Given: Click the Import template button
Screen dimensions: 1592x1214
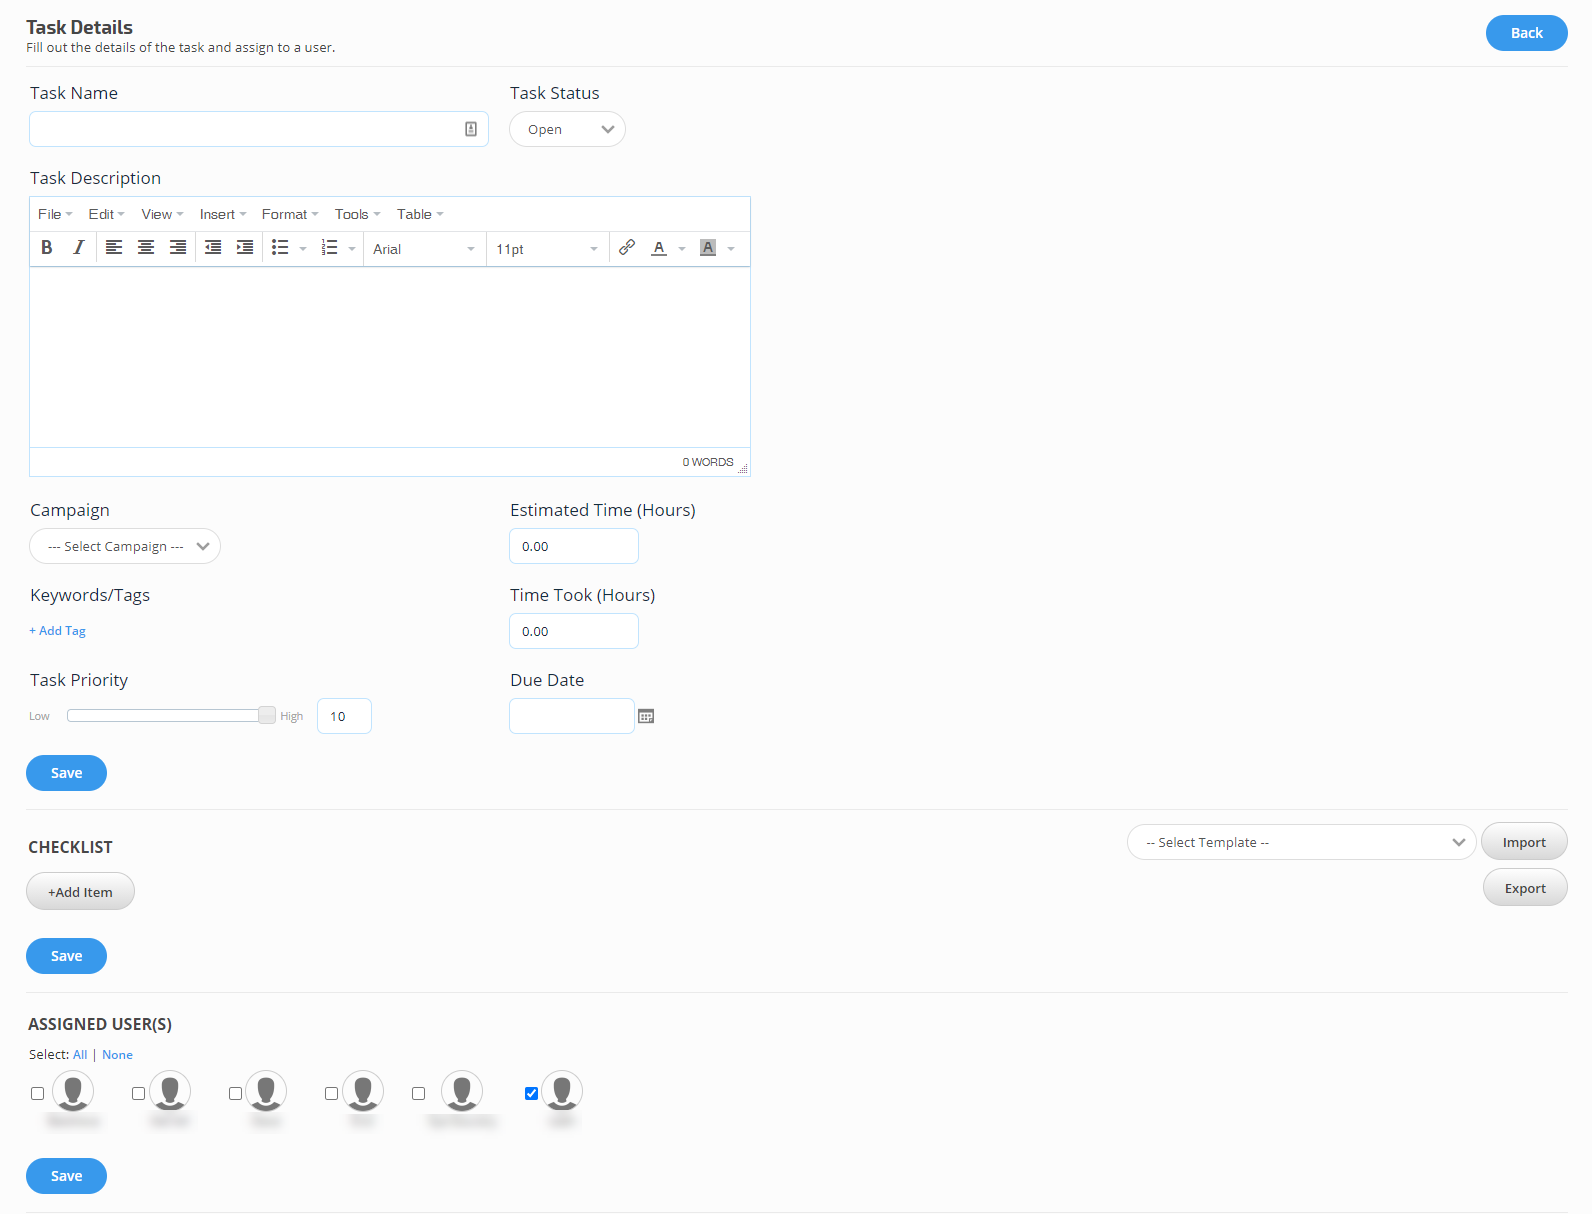Looking at the screenshot, I should (x=1524, y=842).
